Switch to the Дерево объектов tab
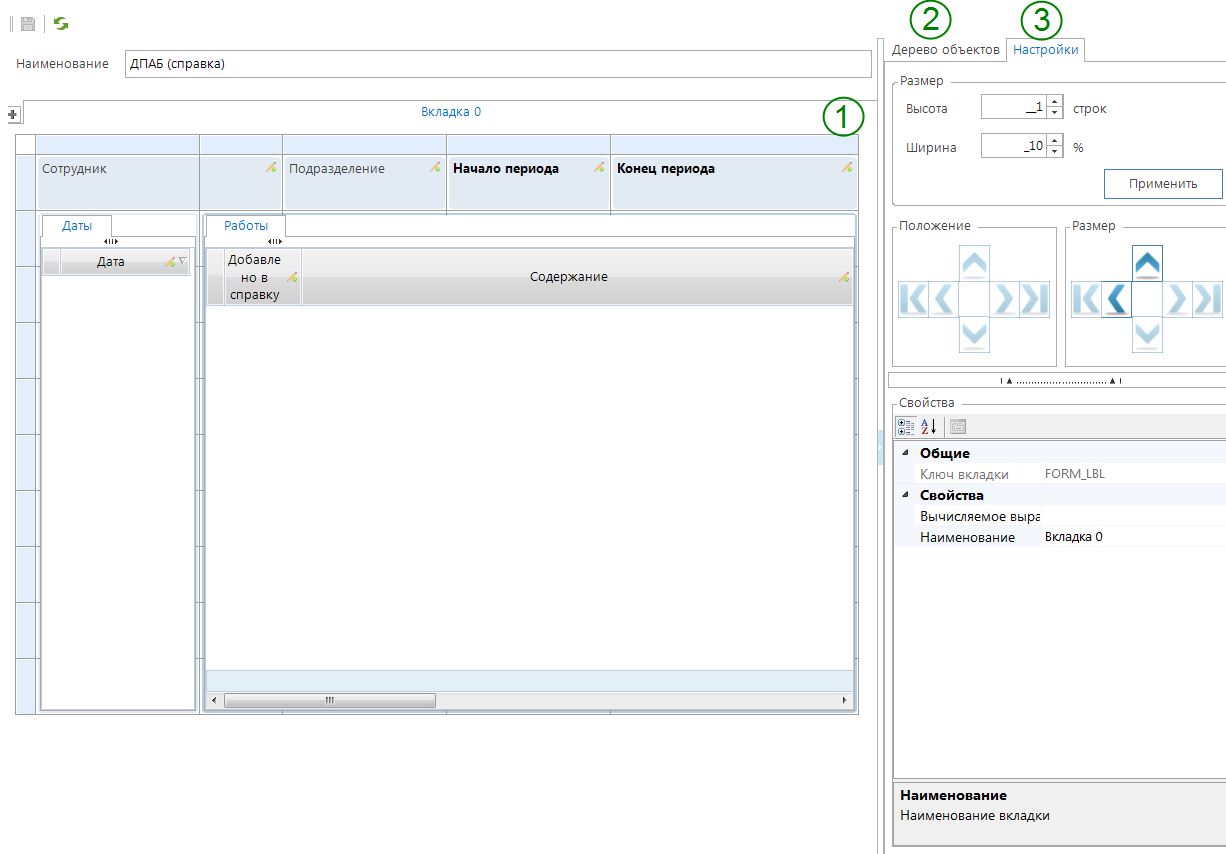 pos(945,49)
